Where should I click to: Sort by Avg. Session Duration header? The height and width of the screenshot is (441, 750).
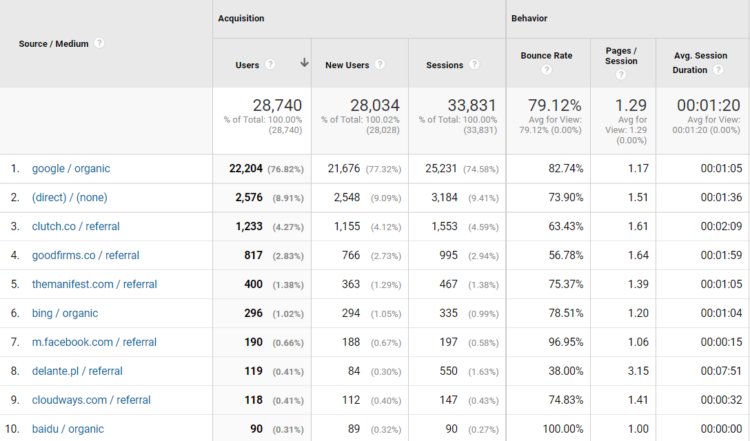pyautogui.click(x=700, y=63)
